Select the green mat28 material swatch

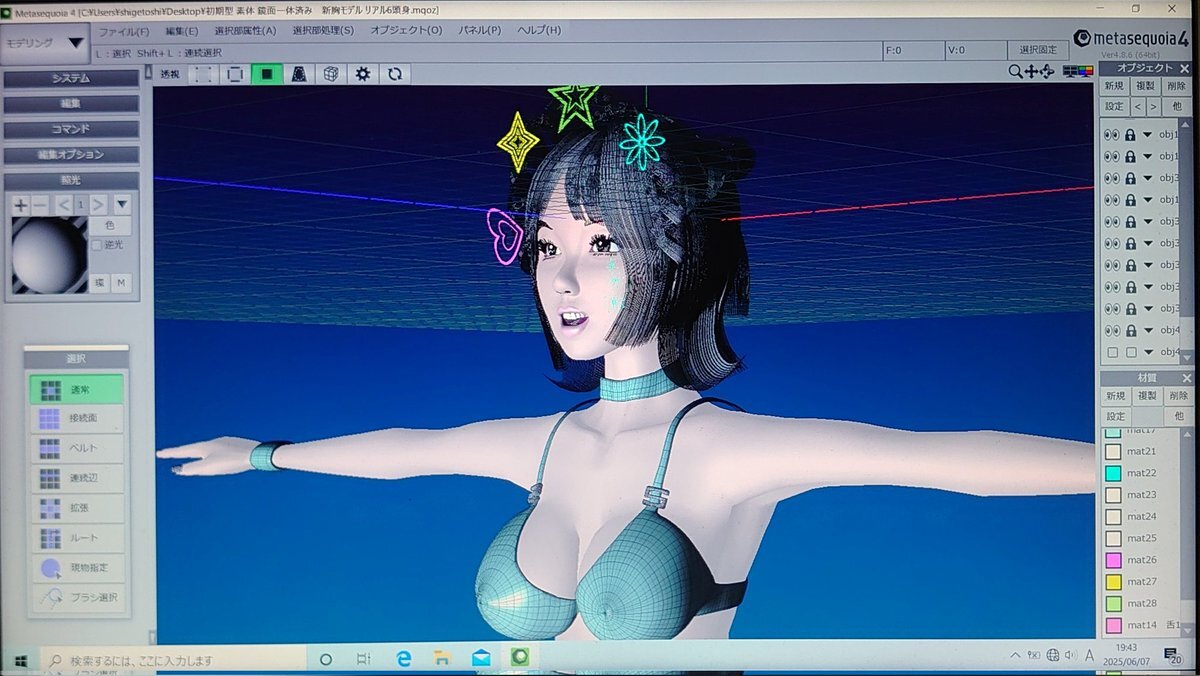[1112, 604]
